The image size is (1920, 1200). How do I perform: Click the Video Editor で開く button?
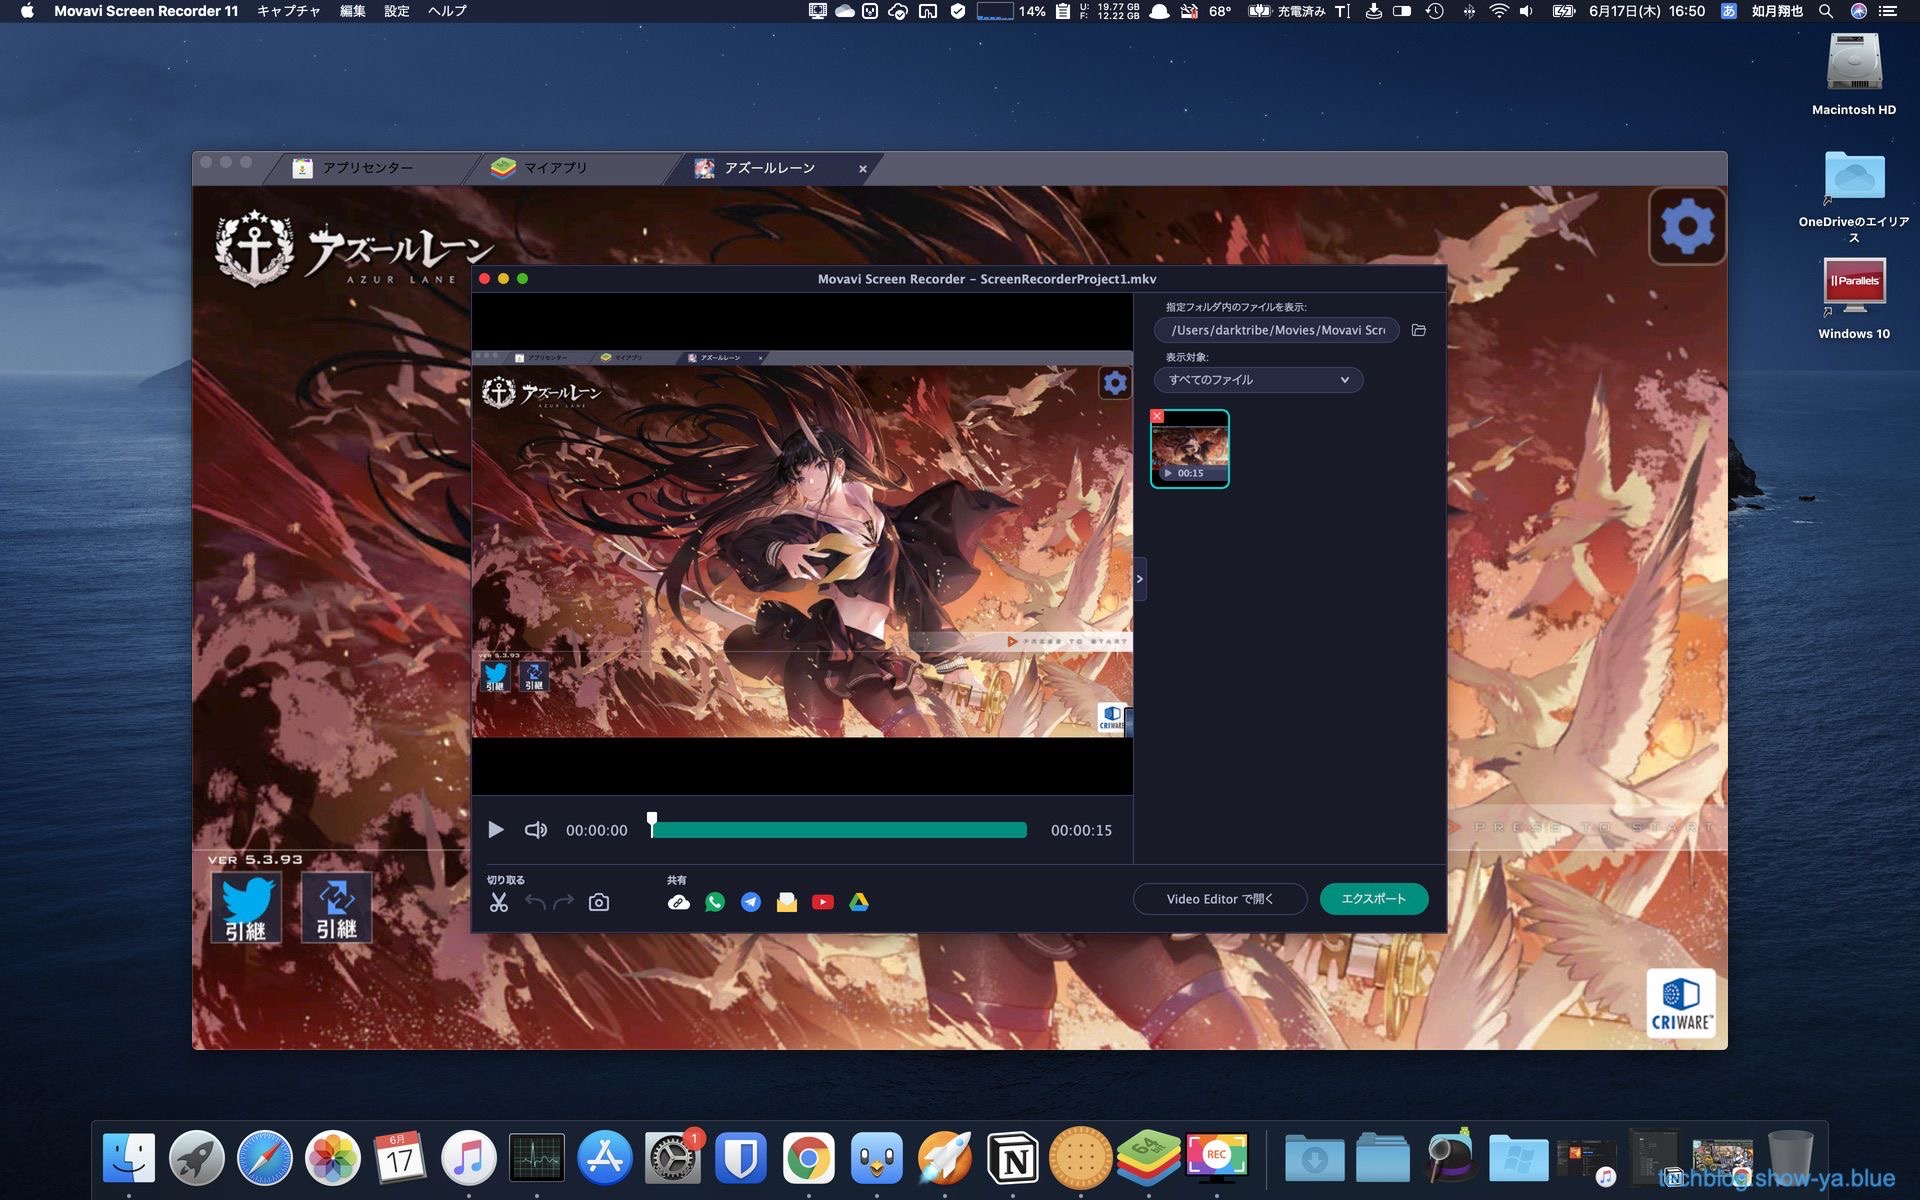[1219, 899]
